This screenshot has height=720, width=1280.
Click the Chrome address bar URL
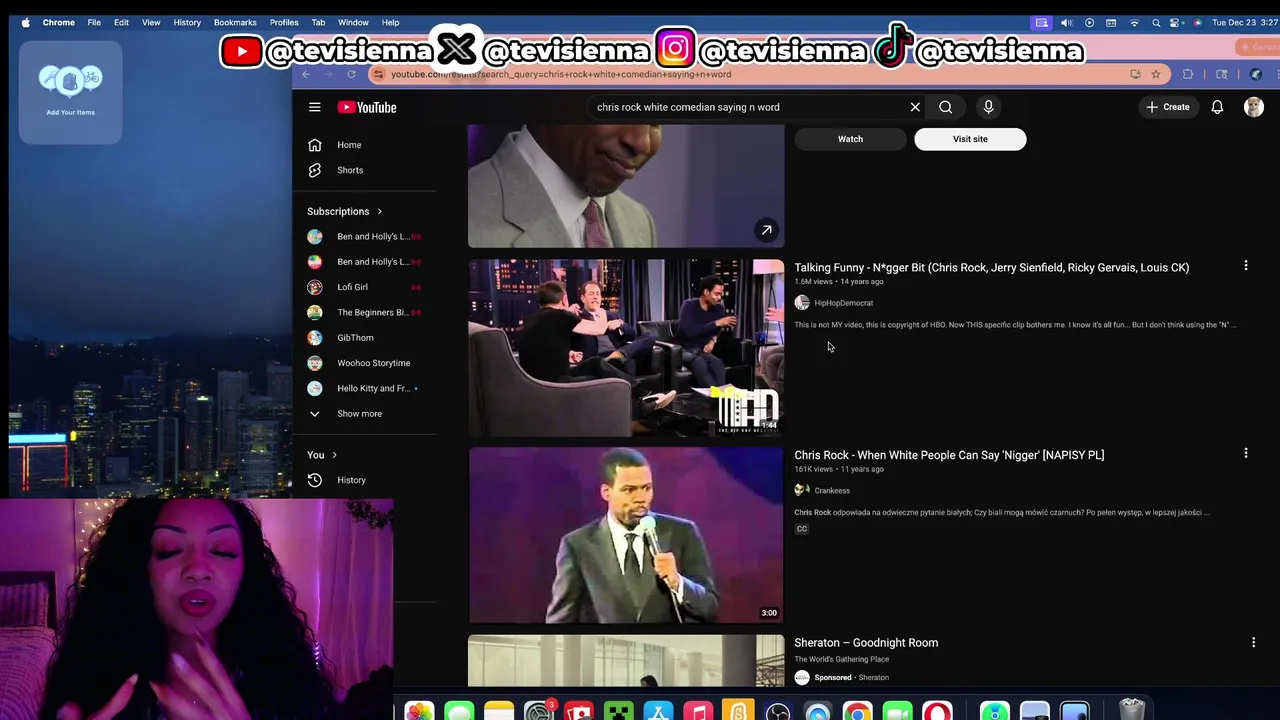[x=561, y=74]
